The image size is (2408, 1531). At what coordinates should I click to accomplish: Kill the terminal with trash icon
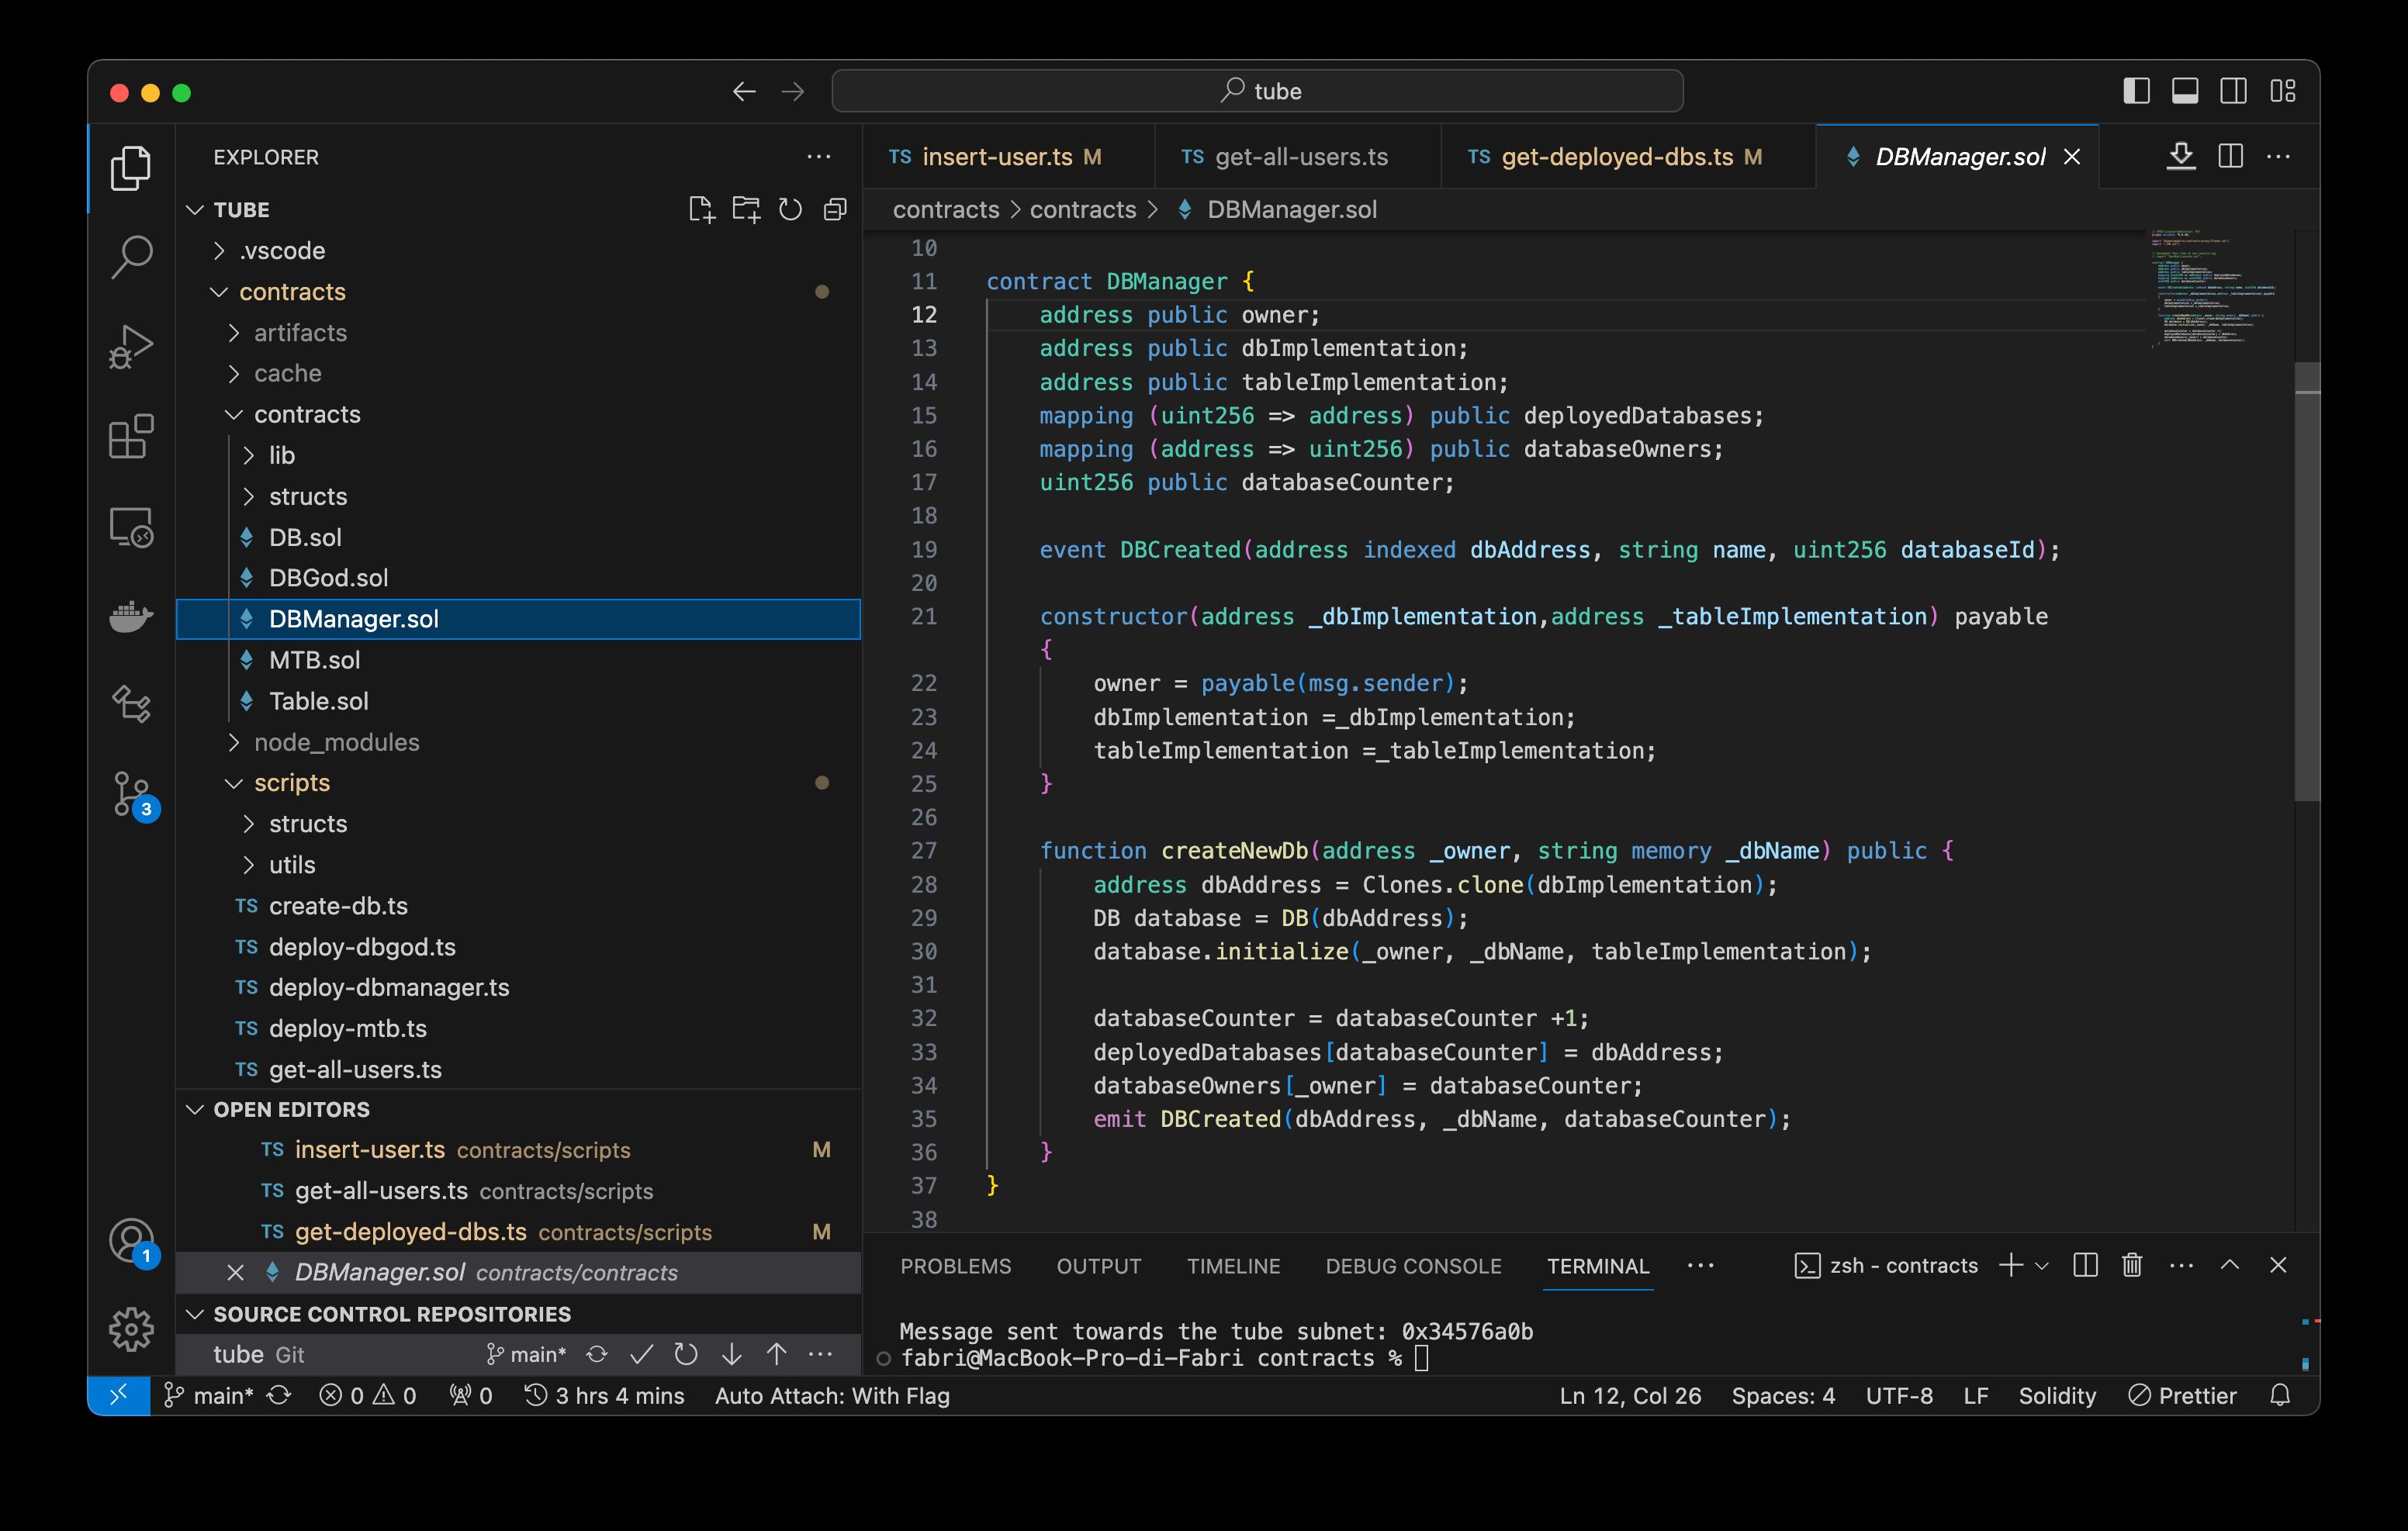tap(2132, 1265)
